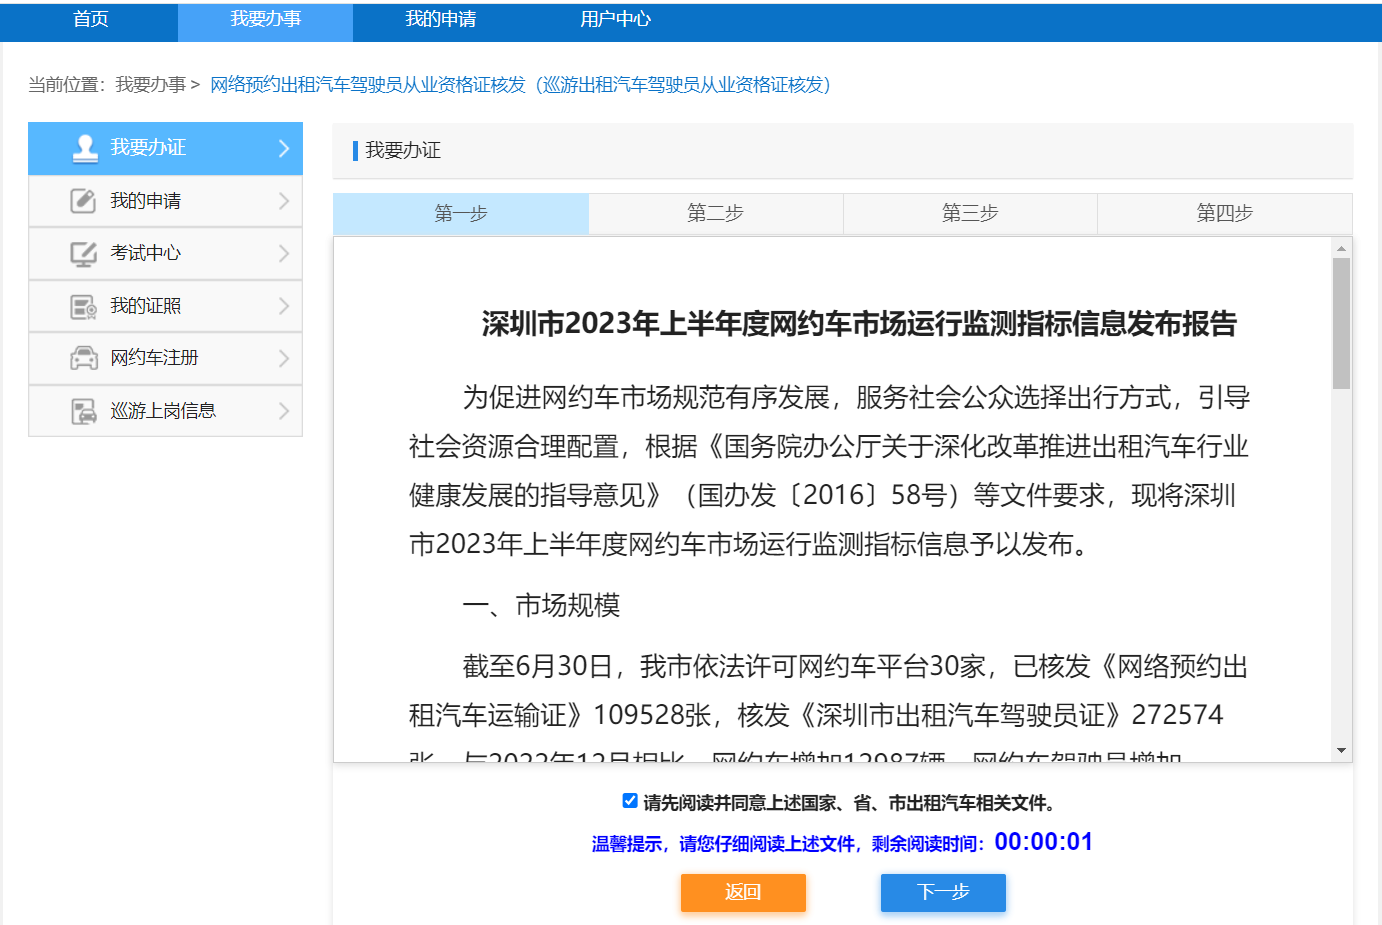Click the 我的申请 pencil edit icon
This screenshot has height=925, width=1382.
[x=83, y=201]
